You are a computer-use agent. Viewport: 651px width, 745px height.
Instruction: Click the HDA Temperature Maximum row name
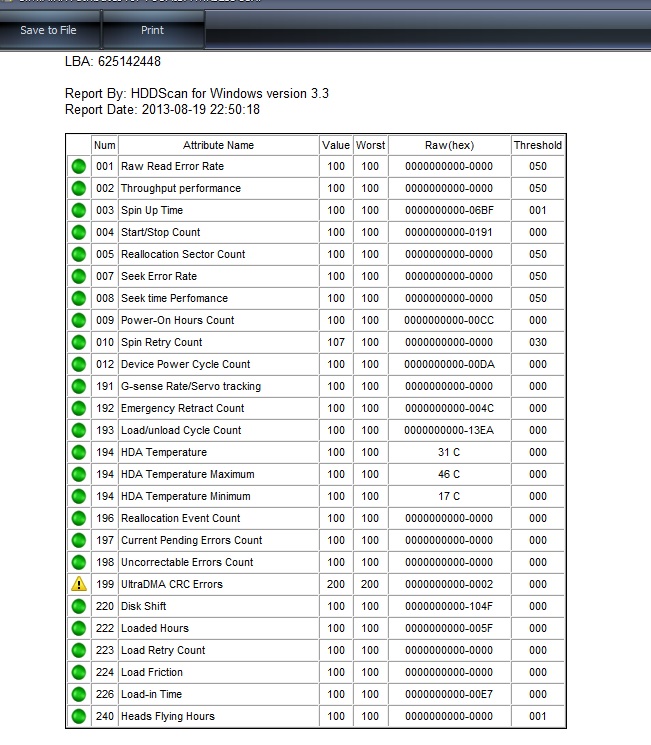point(188,474)
